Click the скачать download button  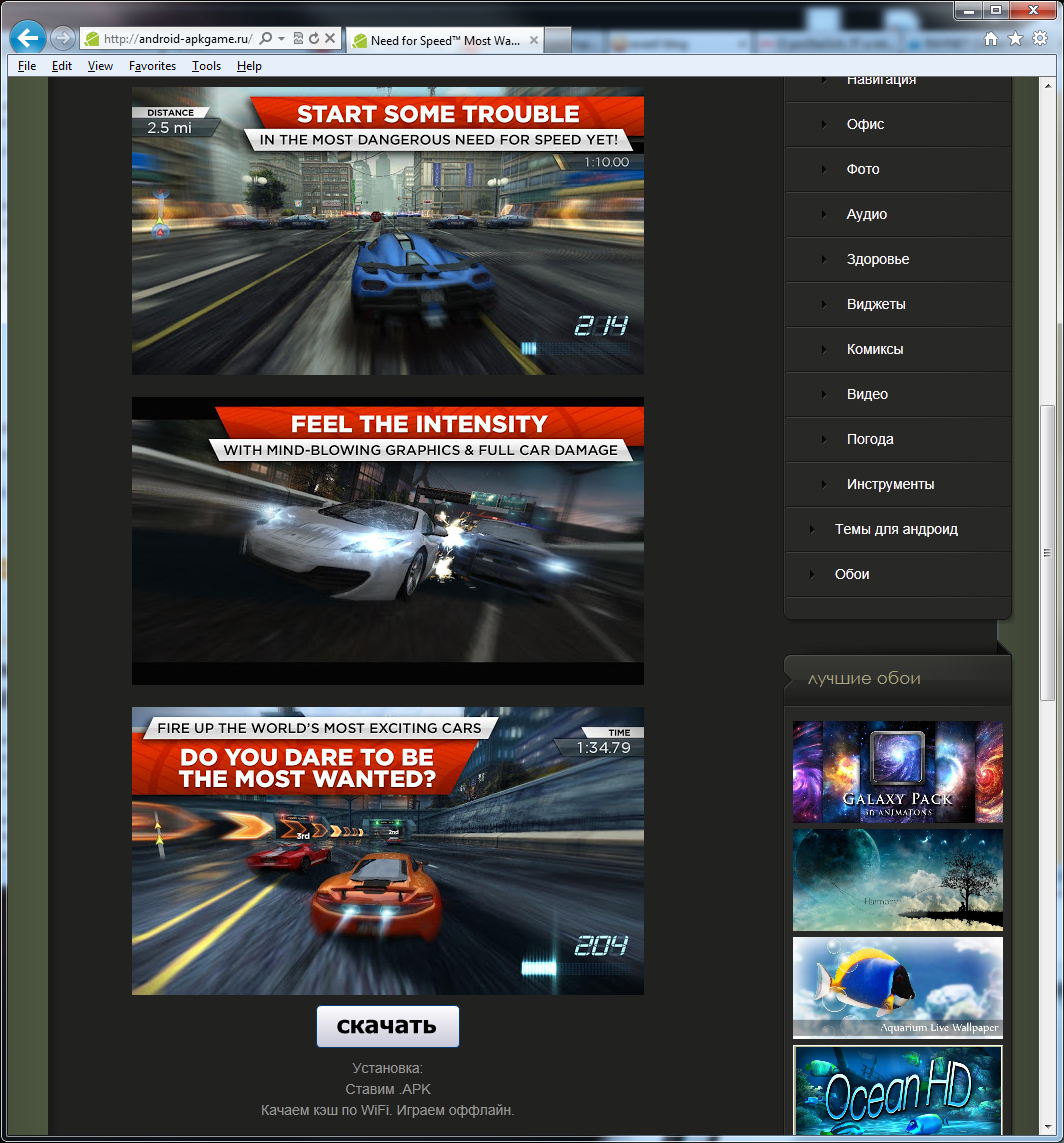[388, 1026]
